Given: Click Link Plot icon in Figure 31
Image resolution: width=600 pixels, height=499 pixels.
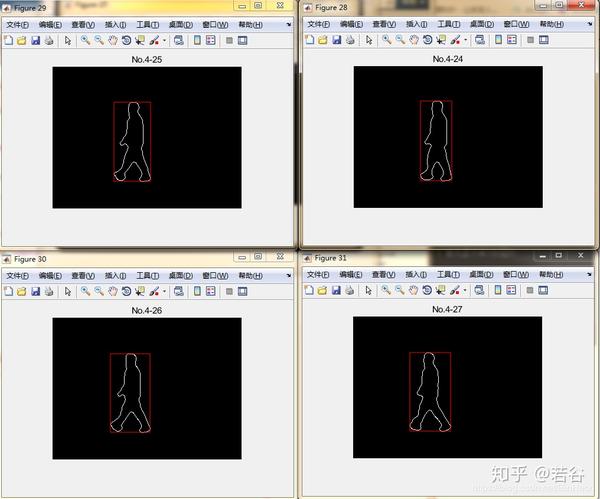Looking at the screenshot, I should [479, 290].
